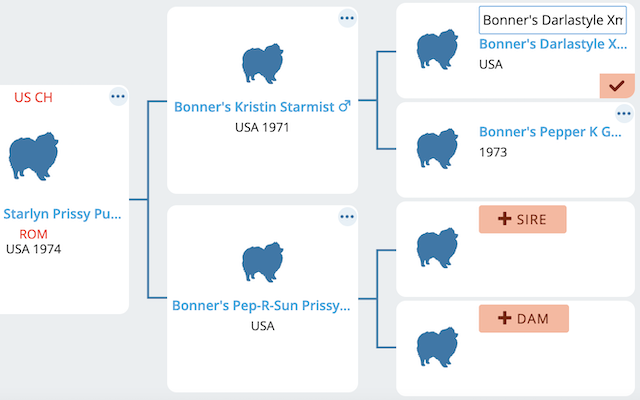640x400 pixels.
Task: Open options menu for Bonner's Pep-R-Sun Prissy
Action: point(347,217)
